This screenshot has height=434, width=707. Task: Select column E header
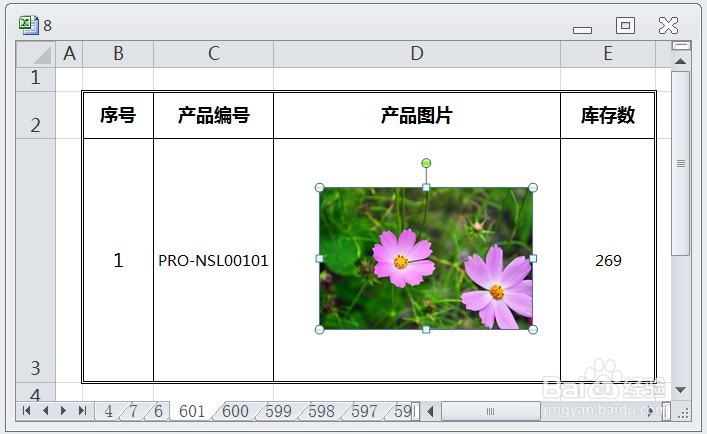[x=608, y=54]
